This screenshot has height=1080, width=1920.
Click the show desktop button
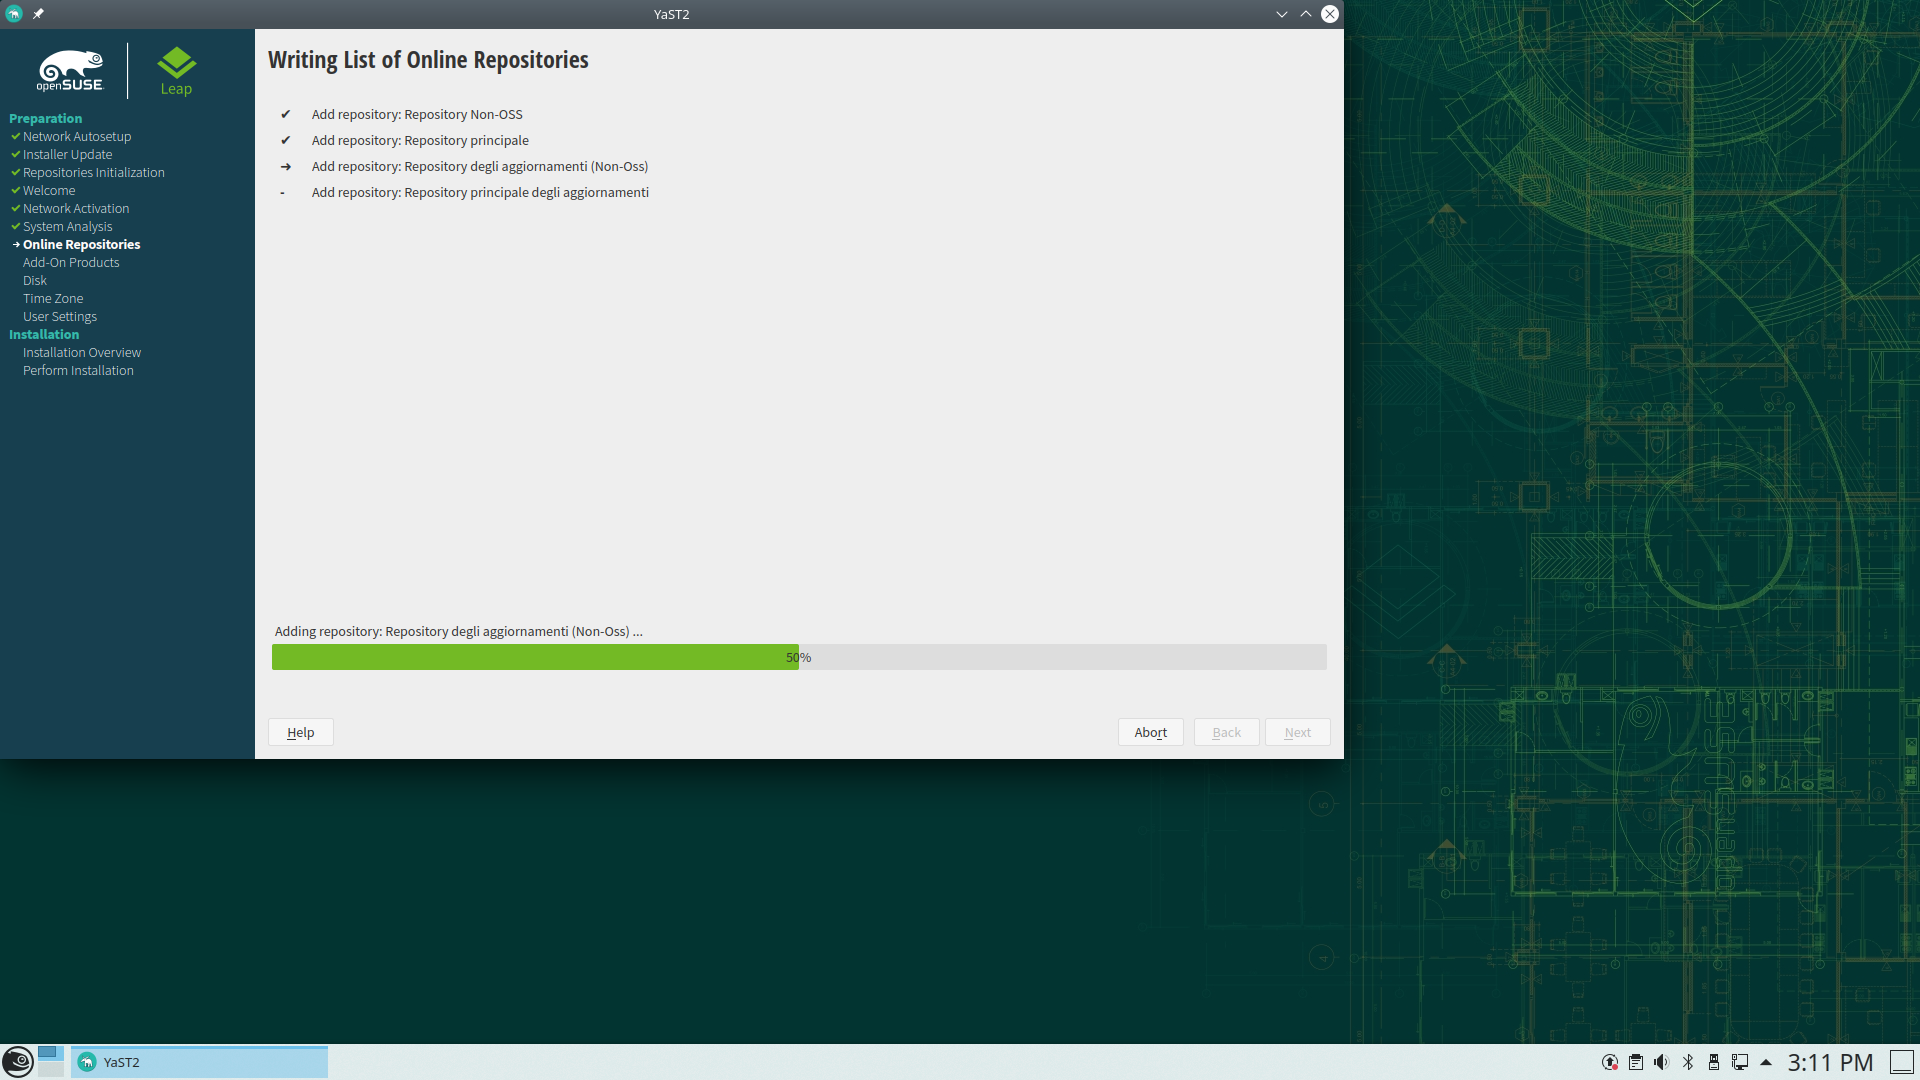coord(1901,1062)
